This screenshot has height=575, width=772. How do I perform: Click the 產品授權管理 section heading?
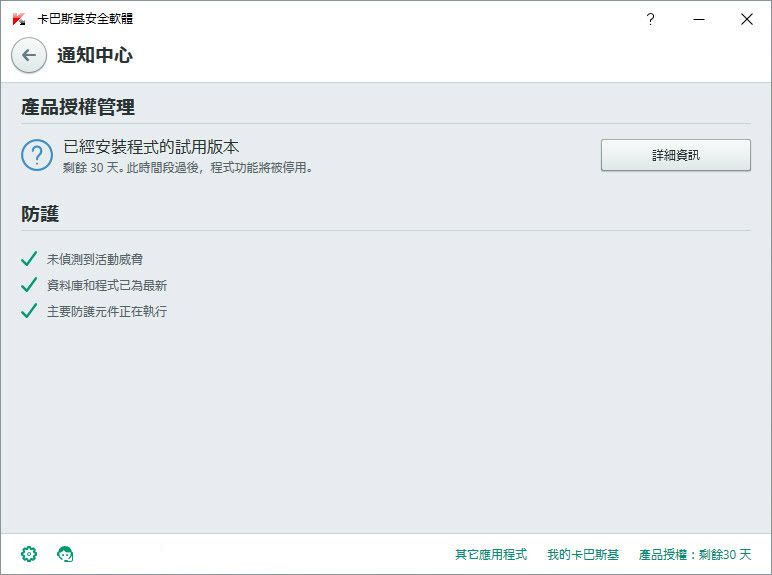[78, 107]
